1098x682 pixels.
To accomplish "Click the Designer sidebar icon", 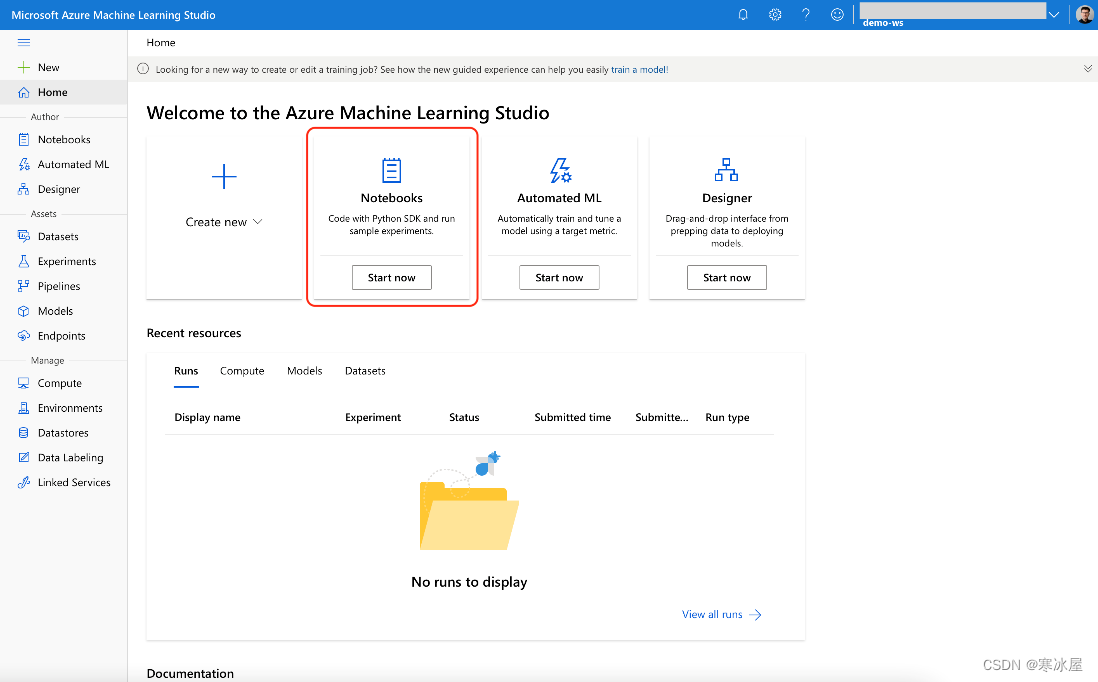I will coord(24,189).
